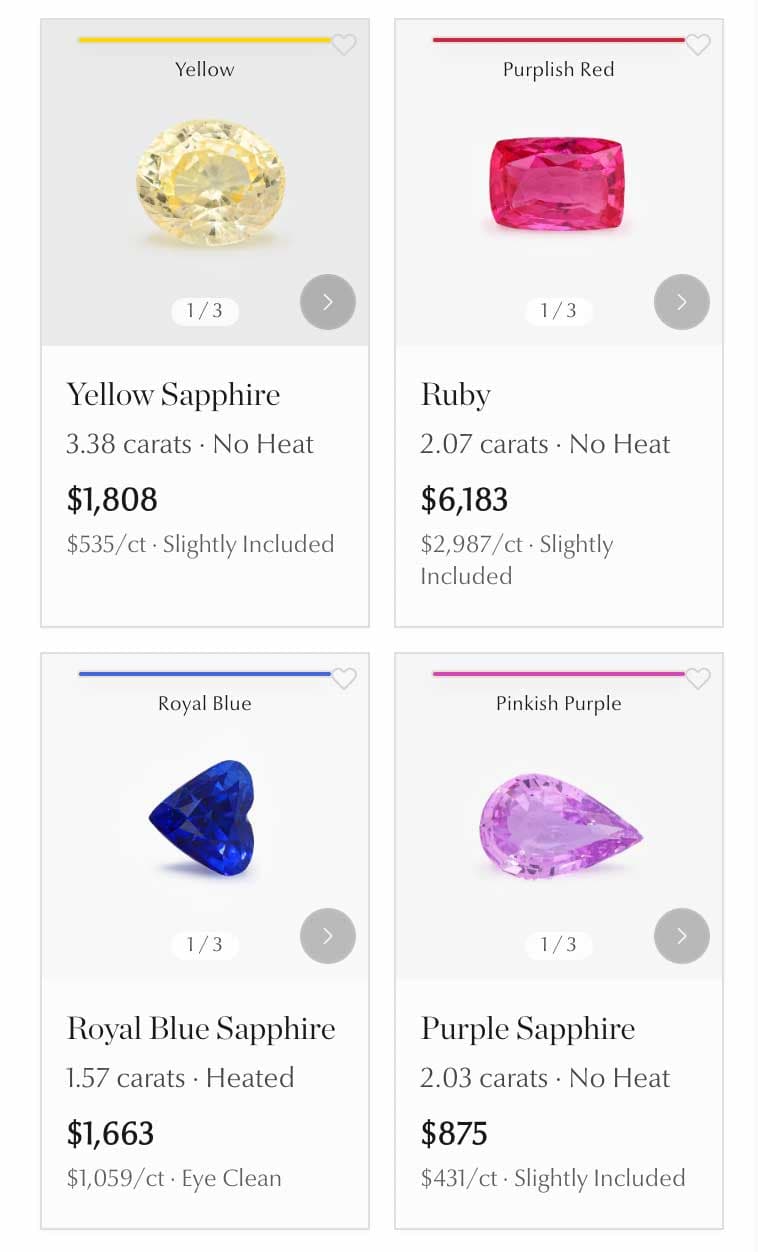Screen dimensions: 758x1252
Task: Click the next arrow on Royal Blue Sapphire
Action: (x=328, y=936)
